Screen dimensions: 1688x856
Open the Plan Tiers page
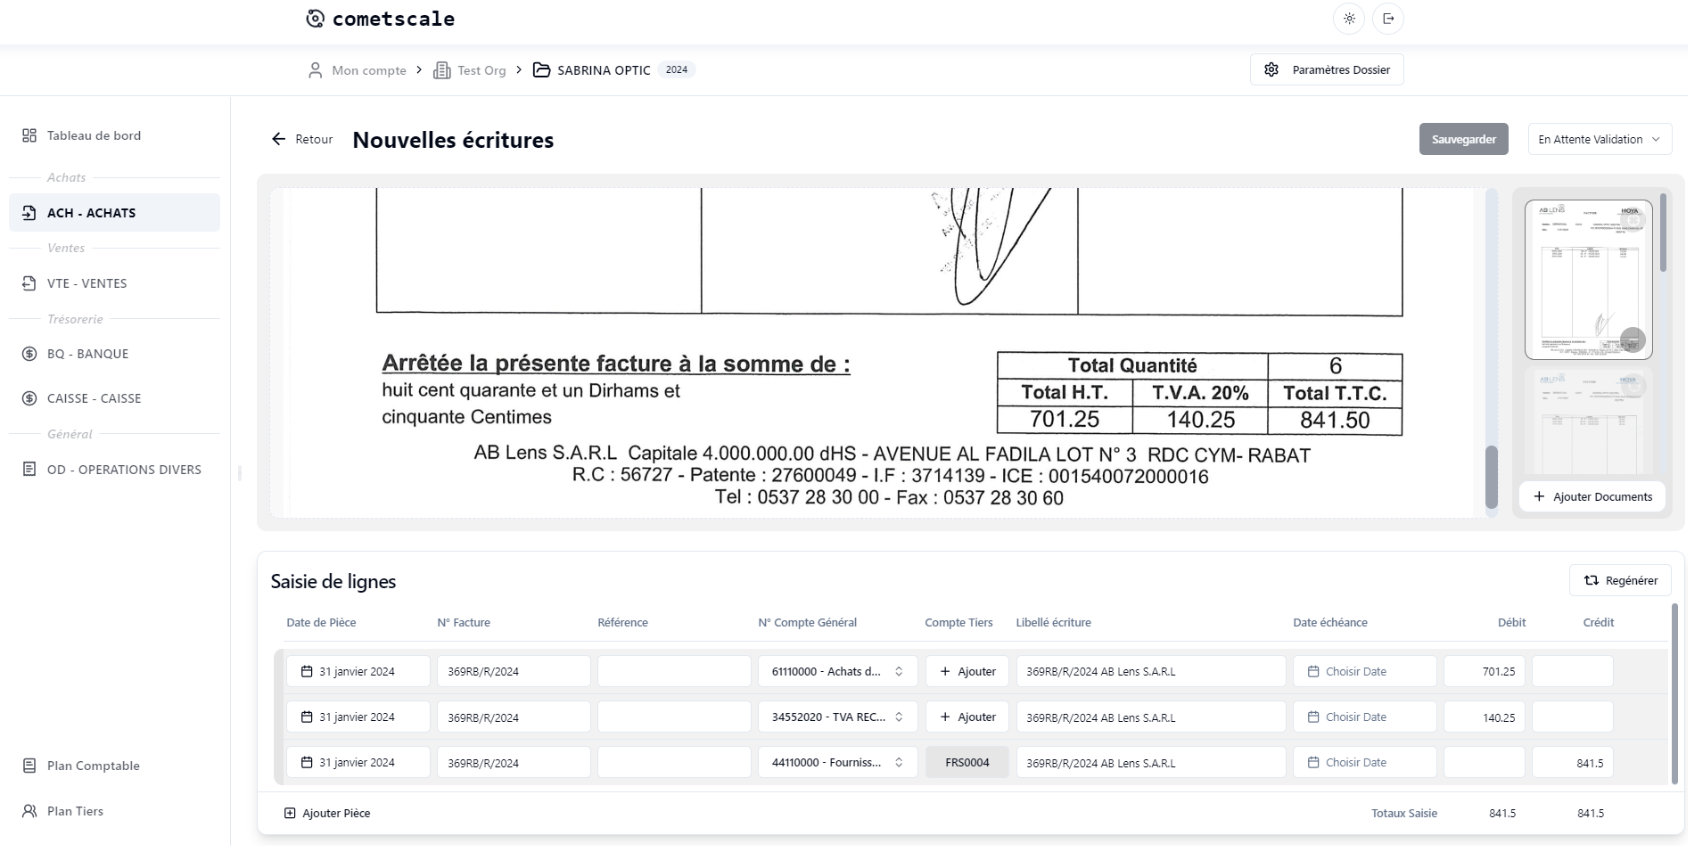(x=75, y=811)
